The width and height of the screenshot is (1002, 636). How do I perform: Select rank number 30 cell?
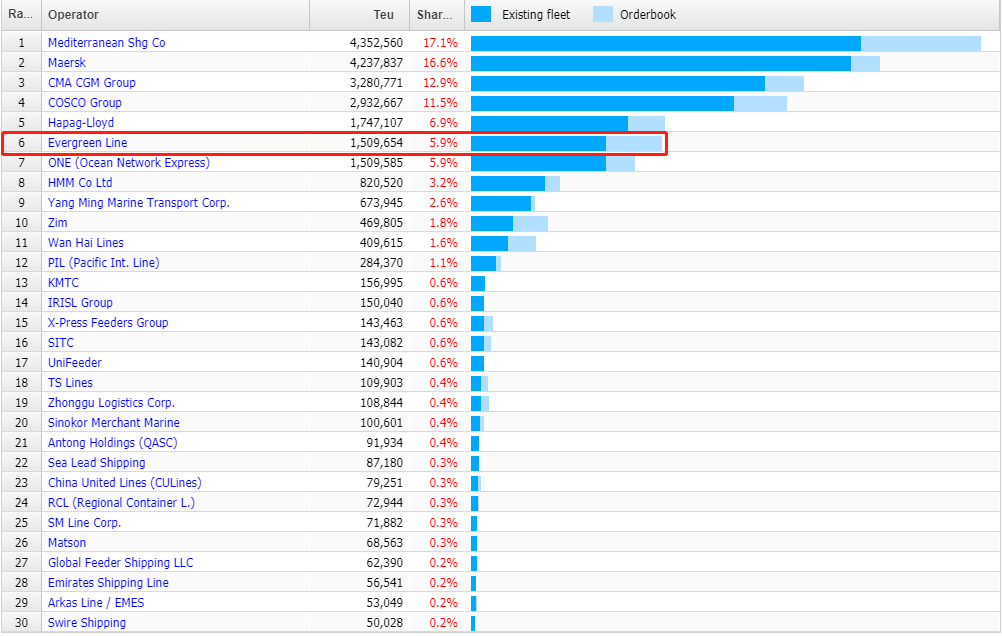coord(22,623)
